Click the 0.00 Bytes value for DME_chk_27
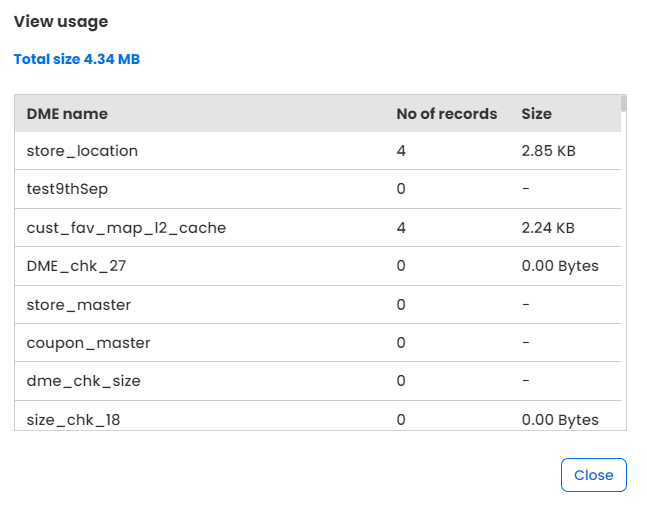 click(560, 266)
